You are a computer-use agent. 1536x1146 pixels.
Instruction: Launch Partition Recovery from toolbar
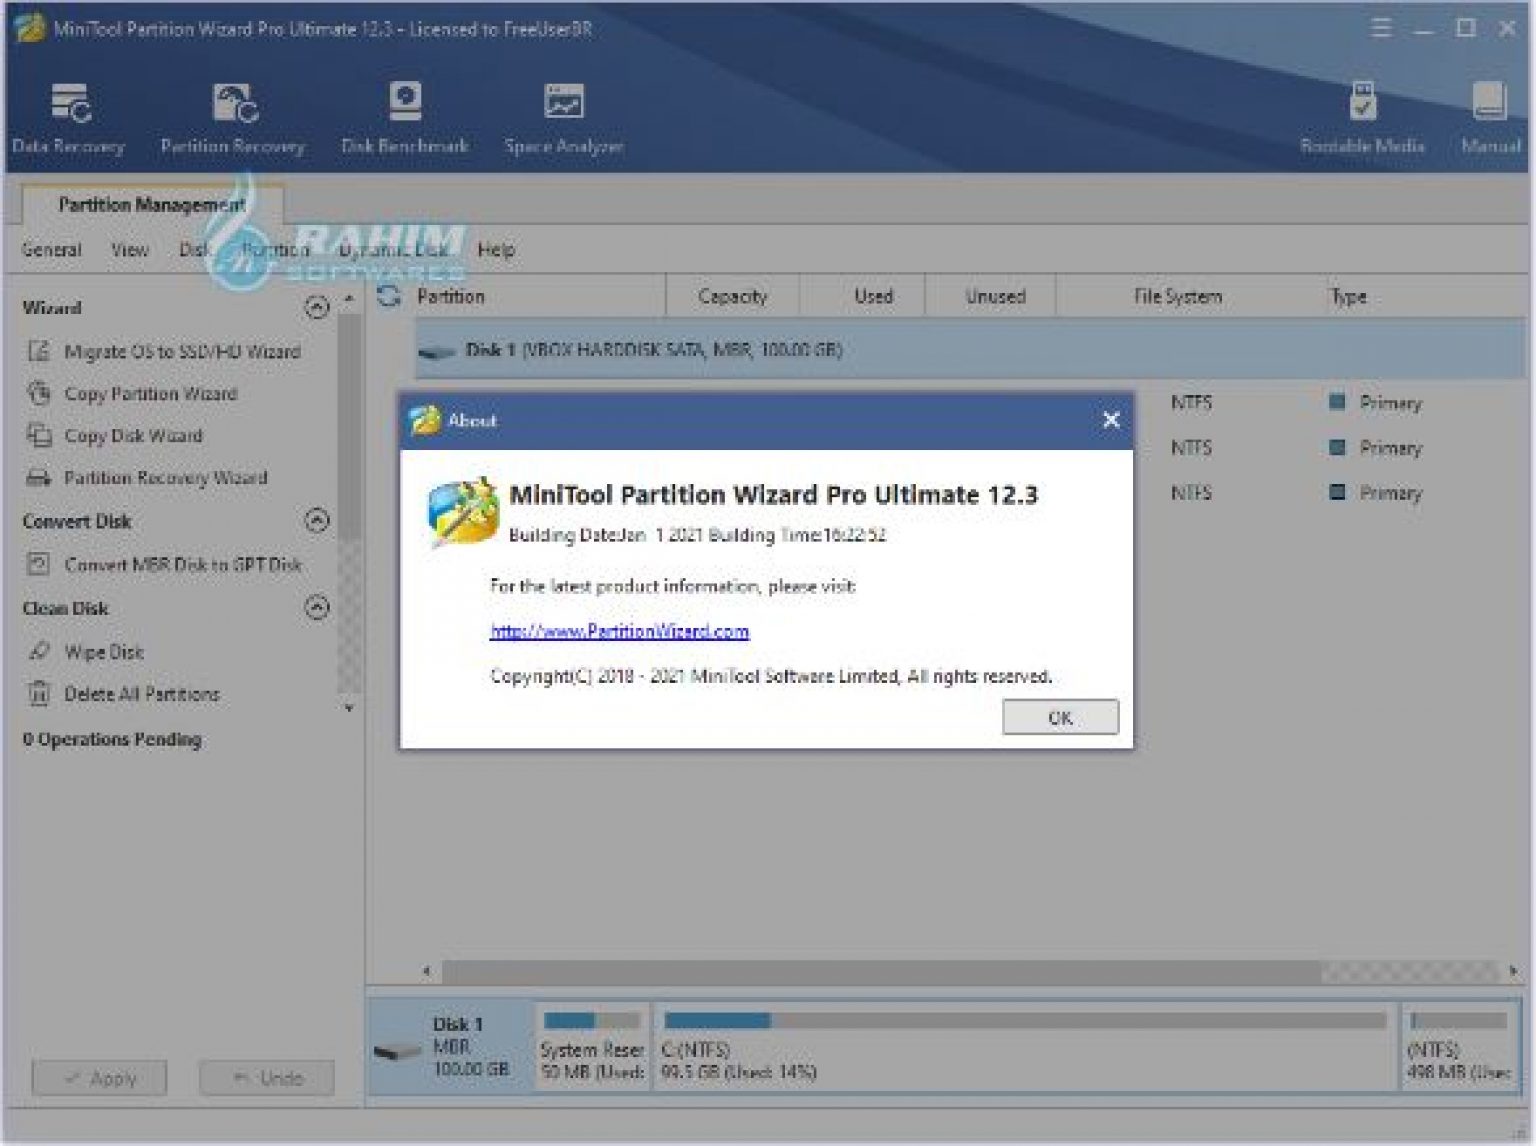[x=233, y=118]
